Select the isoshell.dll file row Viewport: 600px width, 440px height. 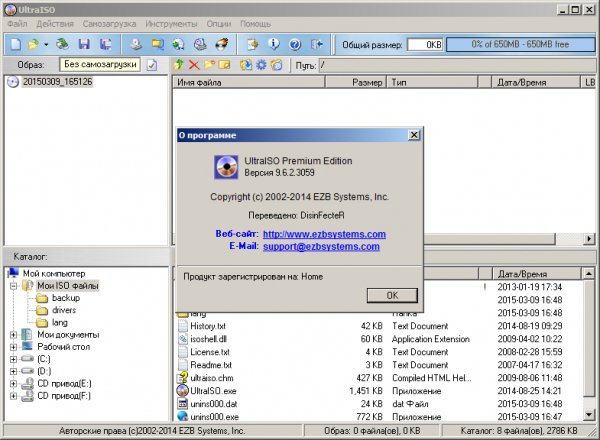379,339
